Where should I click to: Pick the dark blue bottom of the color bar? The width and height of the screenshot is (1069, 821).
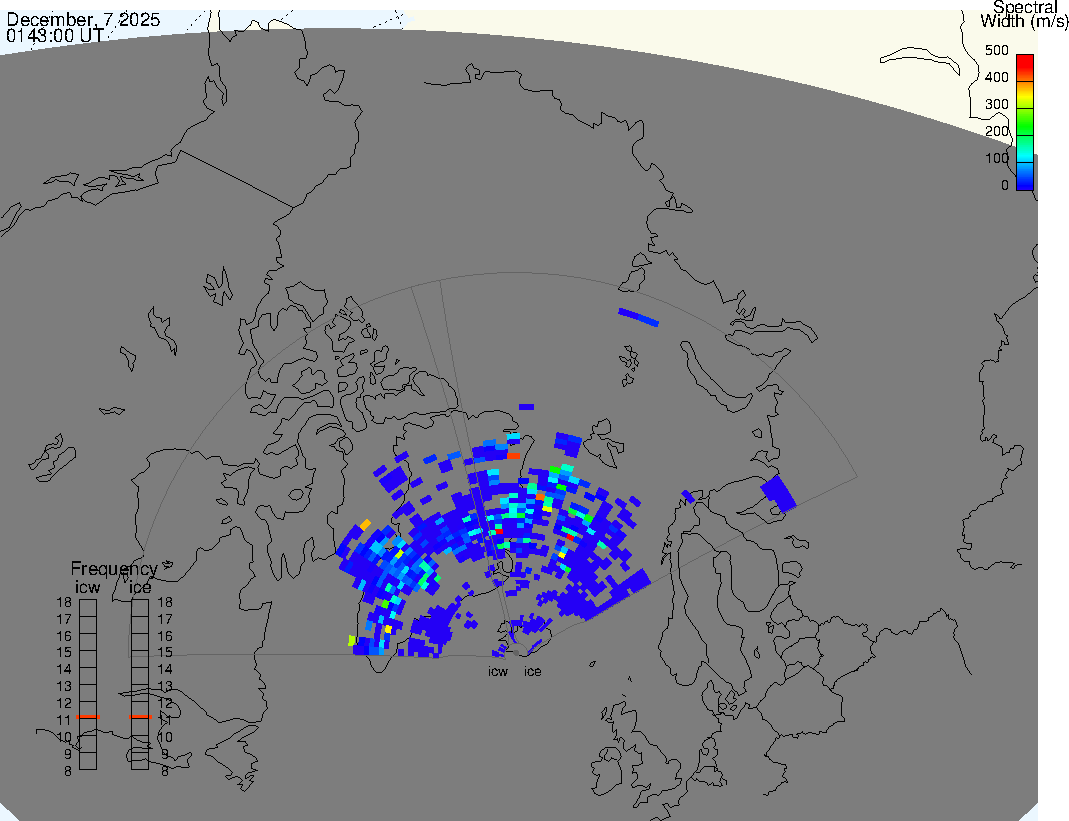click(1025, 179)
